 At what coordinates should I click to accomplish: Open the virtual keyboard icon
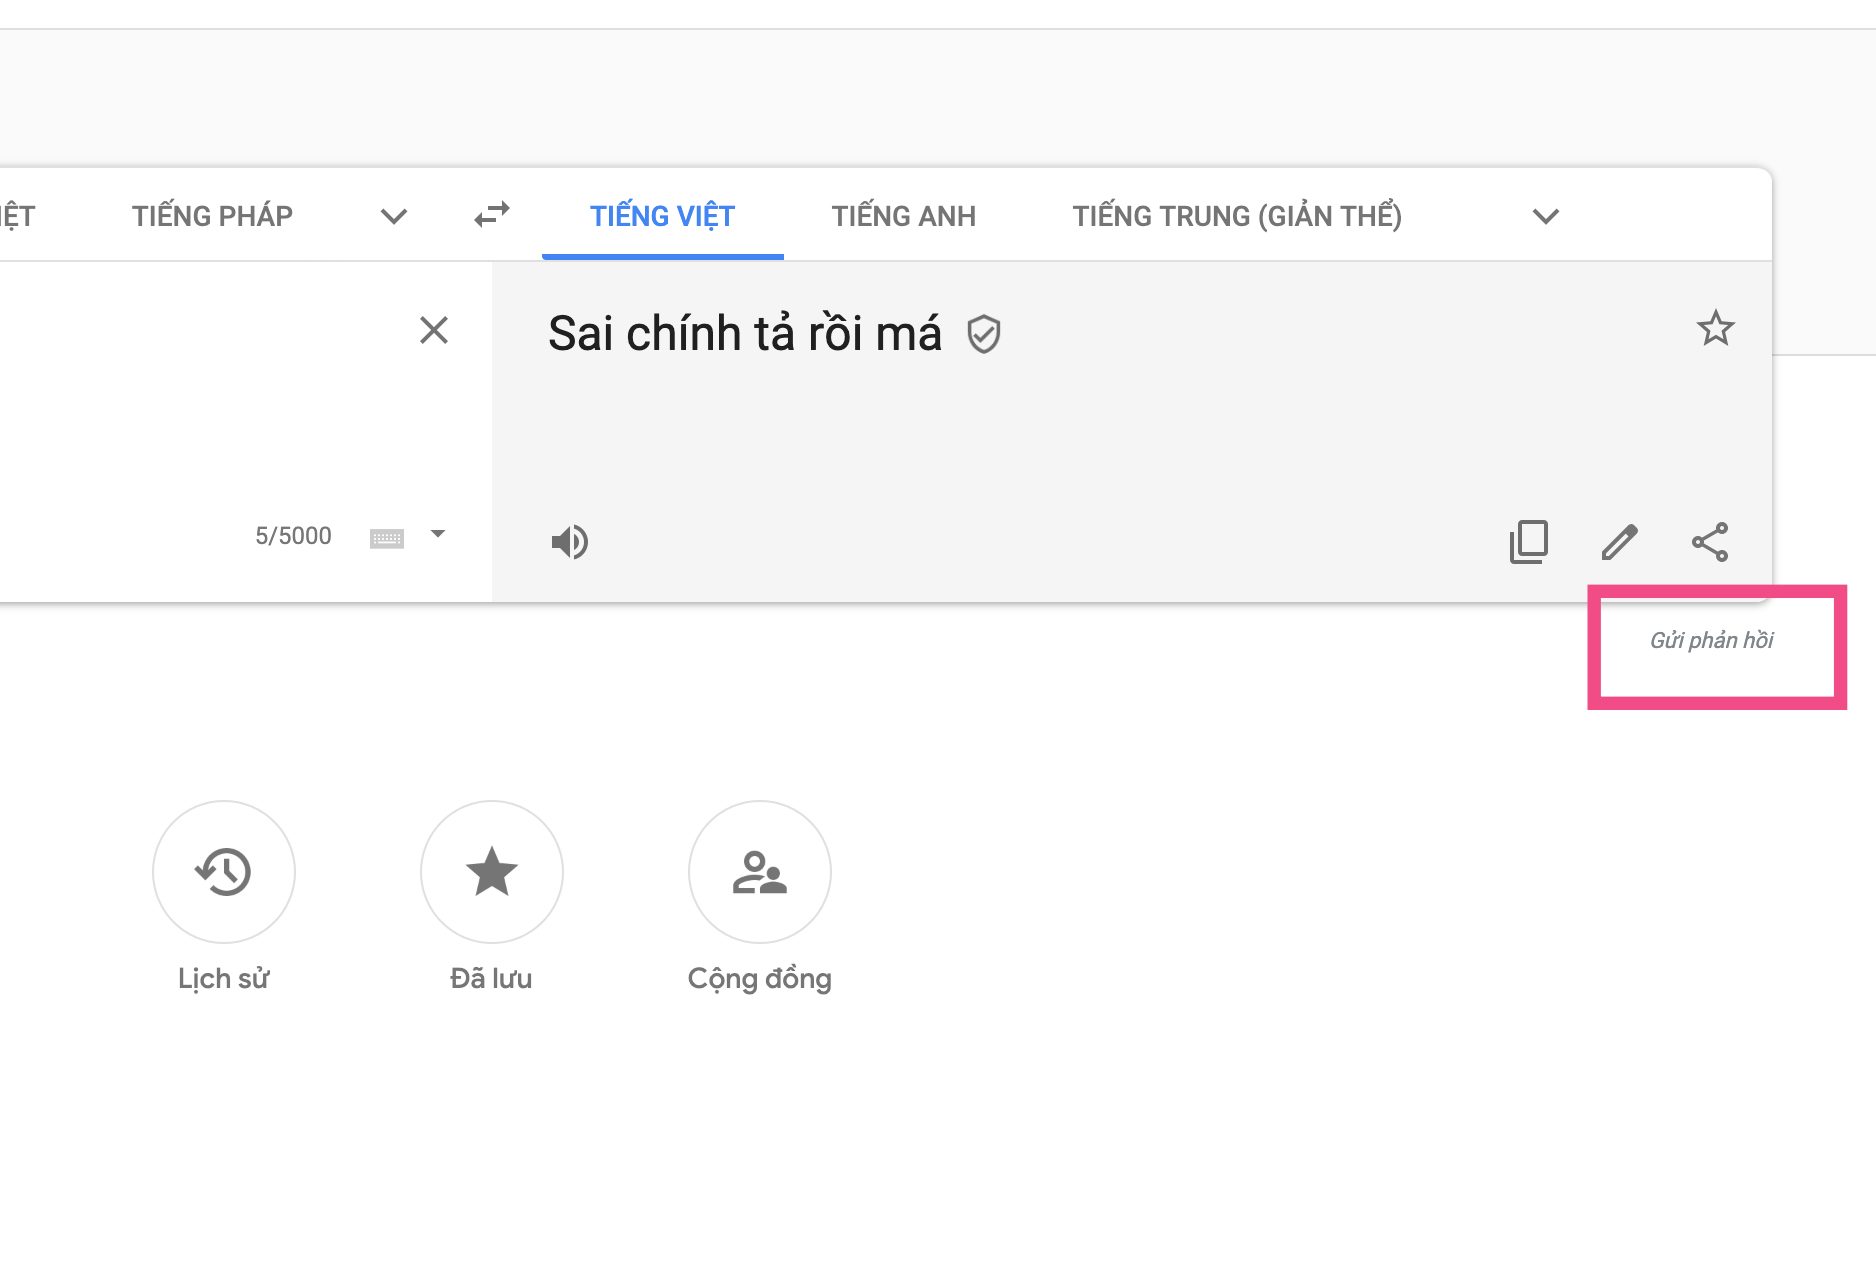tap(389, 537)
